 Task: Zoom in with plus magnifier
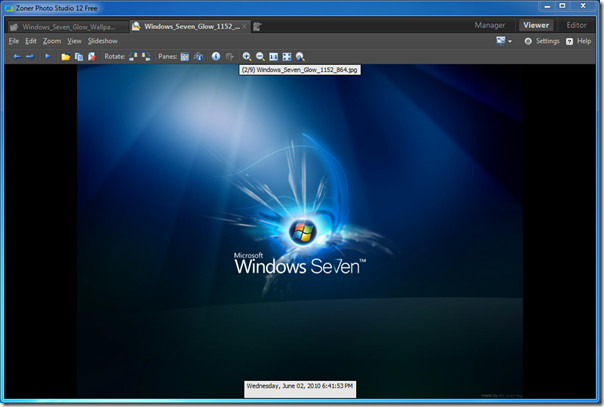pyautogui.click(x=247, y=57)
